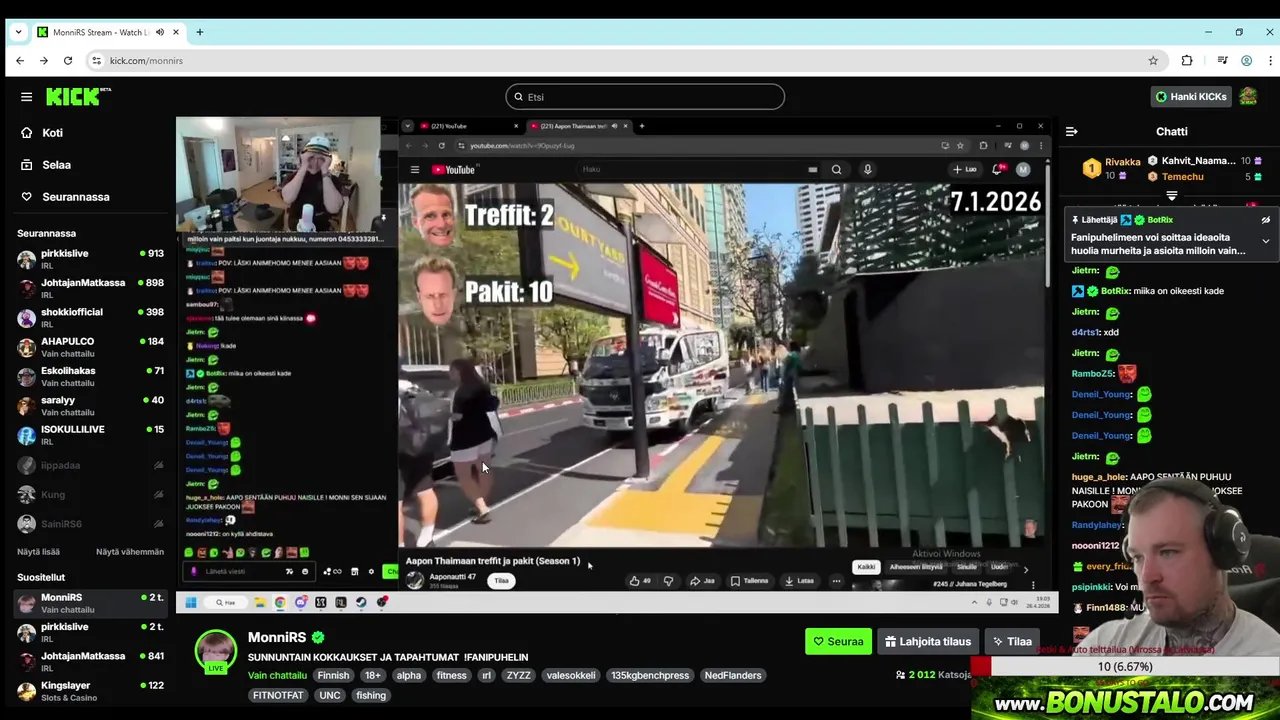The width and height of the screenshot is (1280, 720).
Task: Click YouTube search magnifier icon in stream
Action: [x=836, y=170]
